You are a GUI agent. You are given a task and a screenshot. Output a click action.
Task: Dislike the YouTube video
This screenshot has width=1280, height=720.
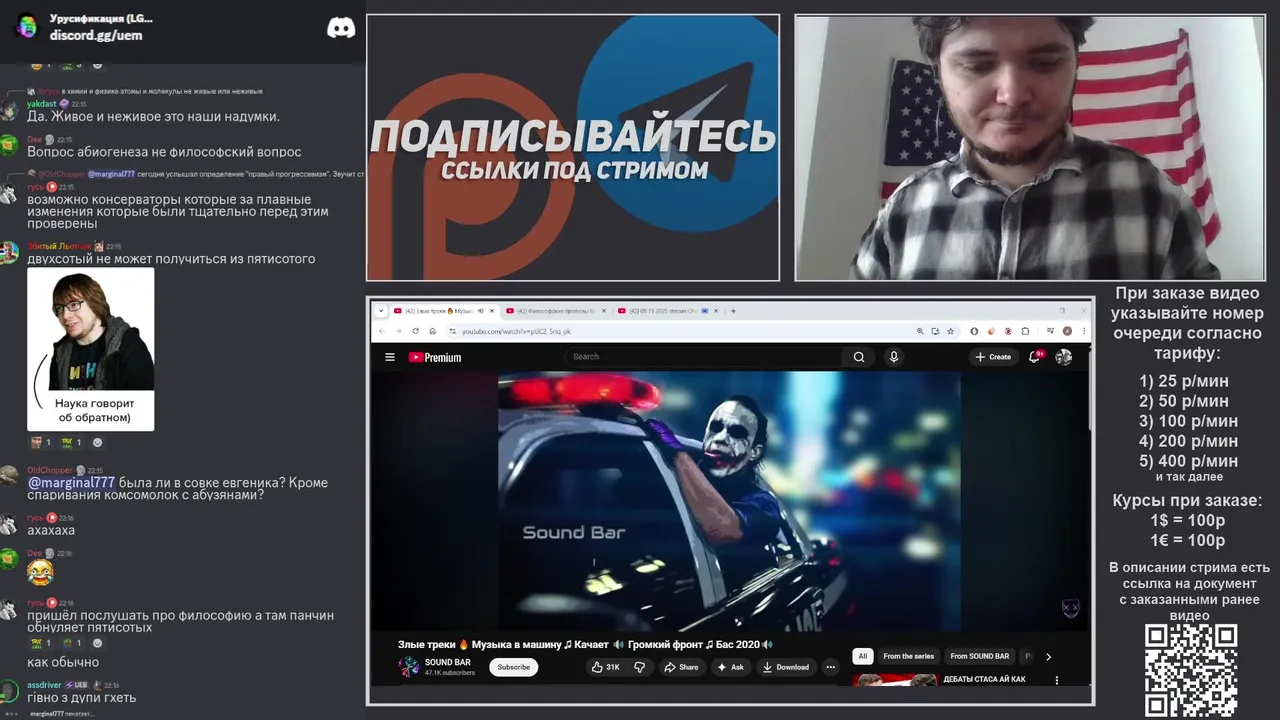pos(640,667)
